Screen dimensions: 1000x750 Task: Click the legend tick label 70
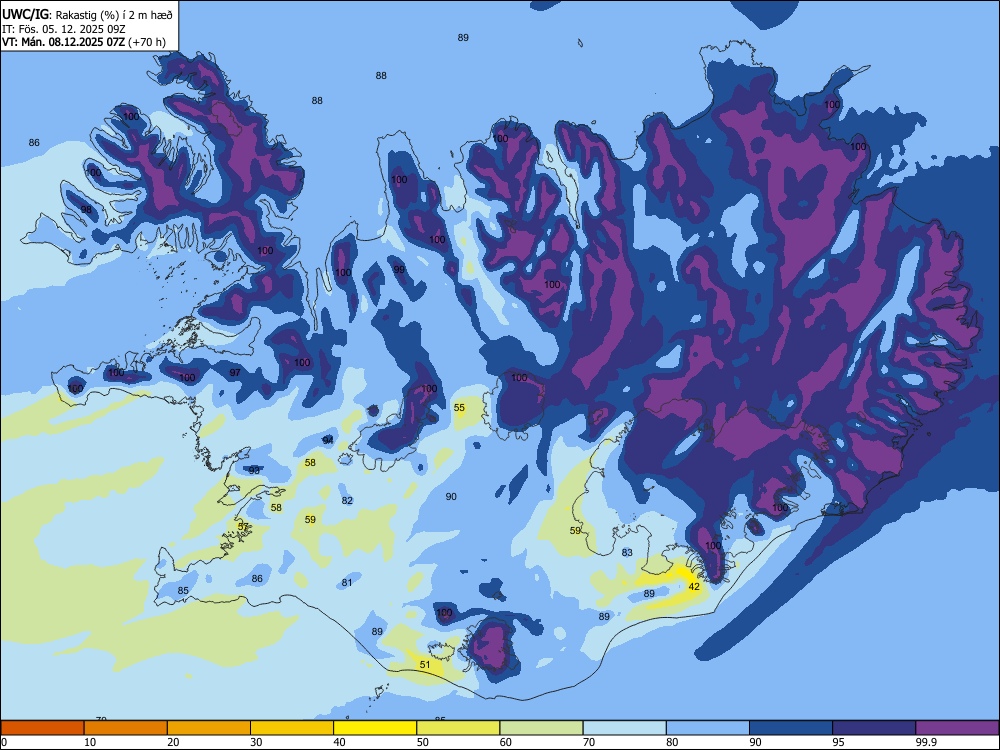589,742
